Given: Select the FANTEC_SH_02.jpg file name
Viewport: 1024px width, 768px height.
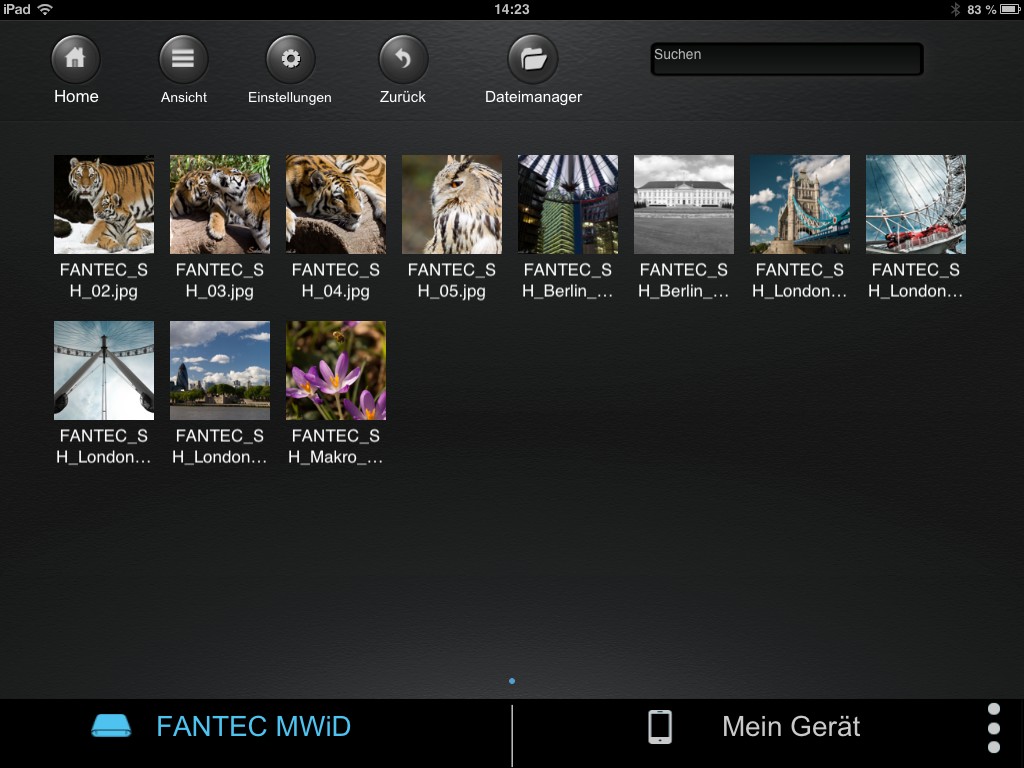Looking at the screenshot, I should pyautogui.click(x=104, y=280).
